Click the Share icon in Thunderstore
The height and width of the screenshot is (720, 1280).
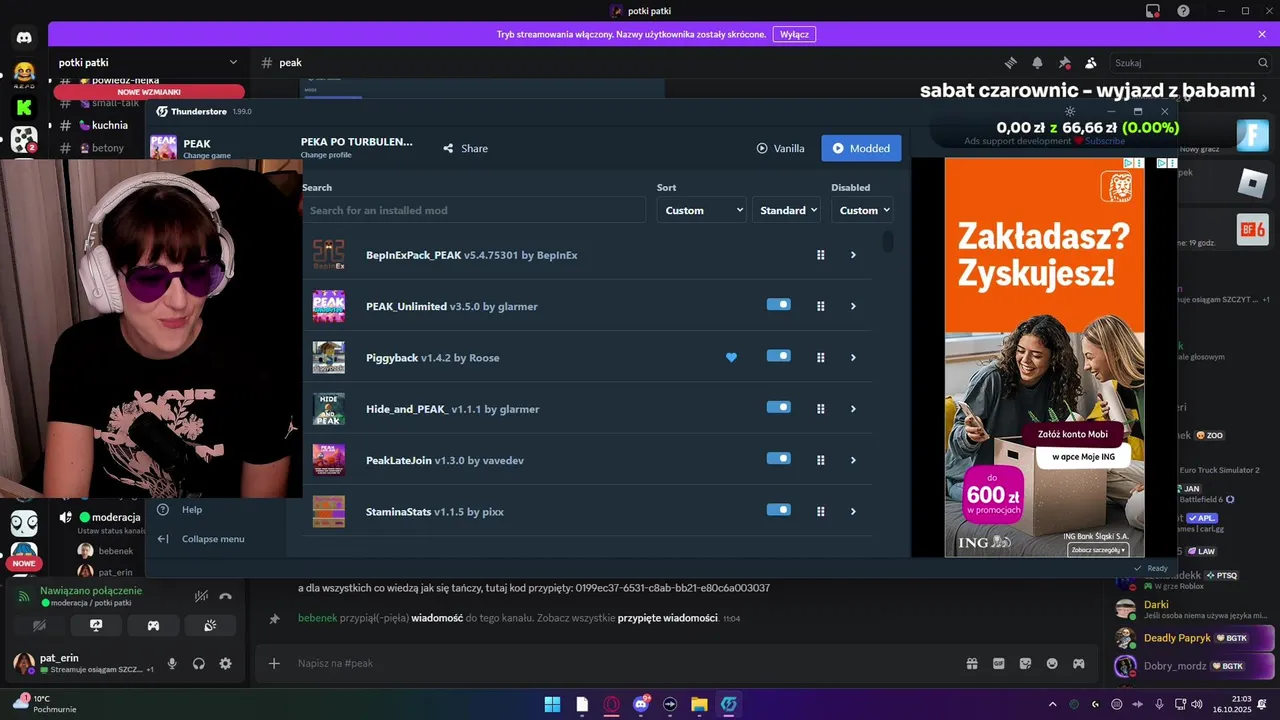click(448, 148)
